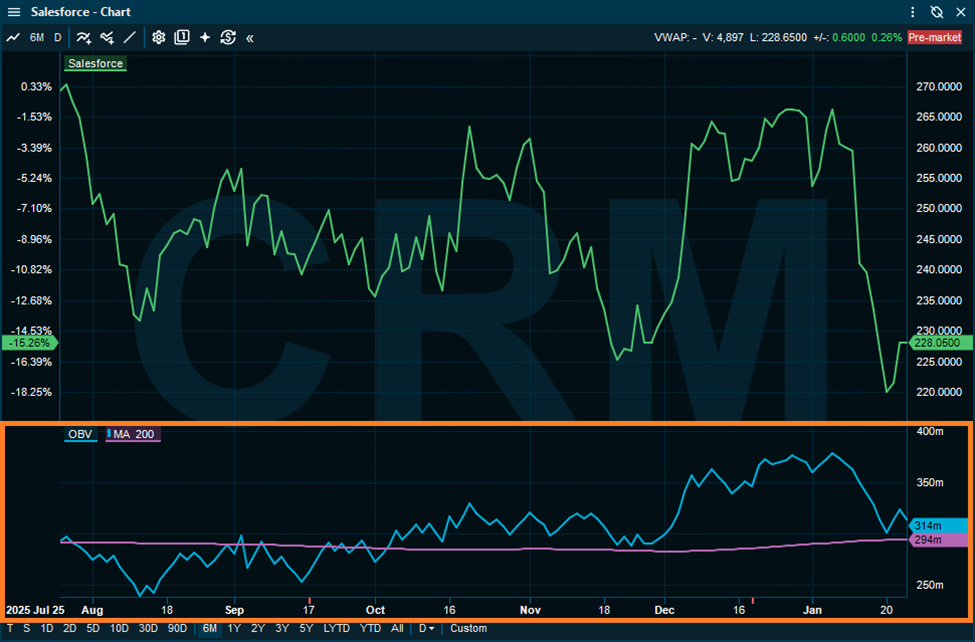Click the 0.26% percent change value
Viewport: 975px width, 642px height.
pos(886,37)
